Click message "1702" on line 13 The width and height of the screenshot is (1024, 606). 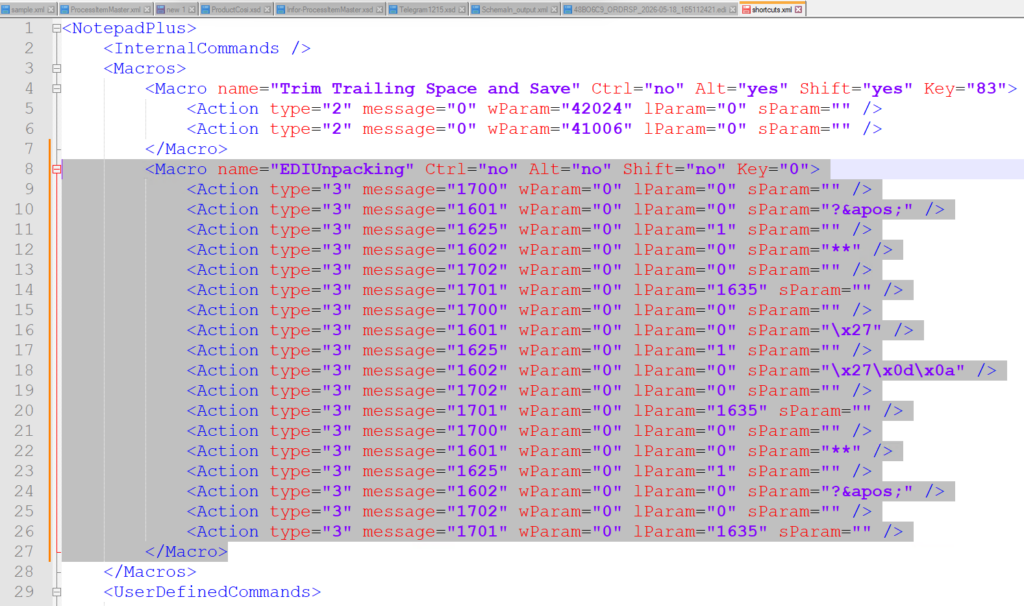pyautogui.click(x=477, y=270)
